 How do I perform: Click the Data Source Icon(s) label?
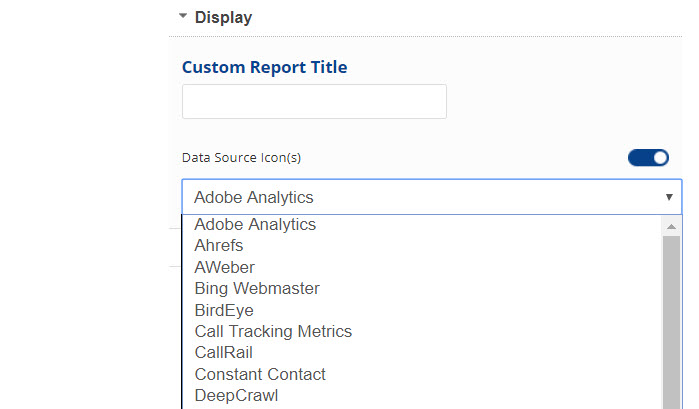tap(241, 158)
